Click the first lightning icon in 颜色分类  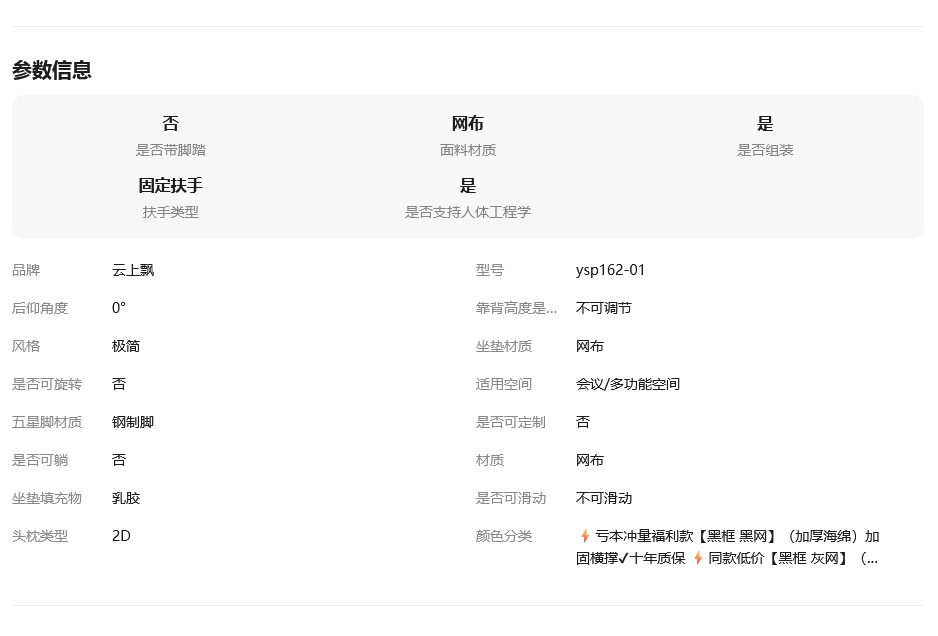pyautogui.click(x=584, y=537)
